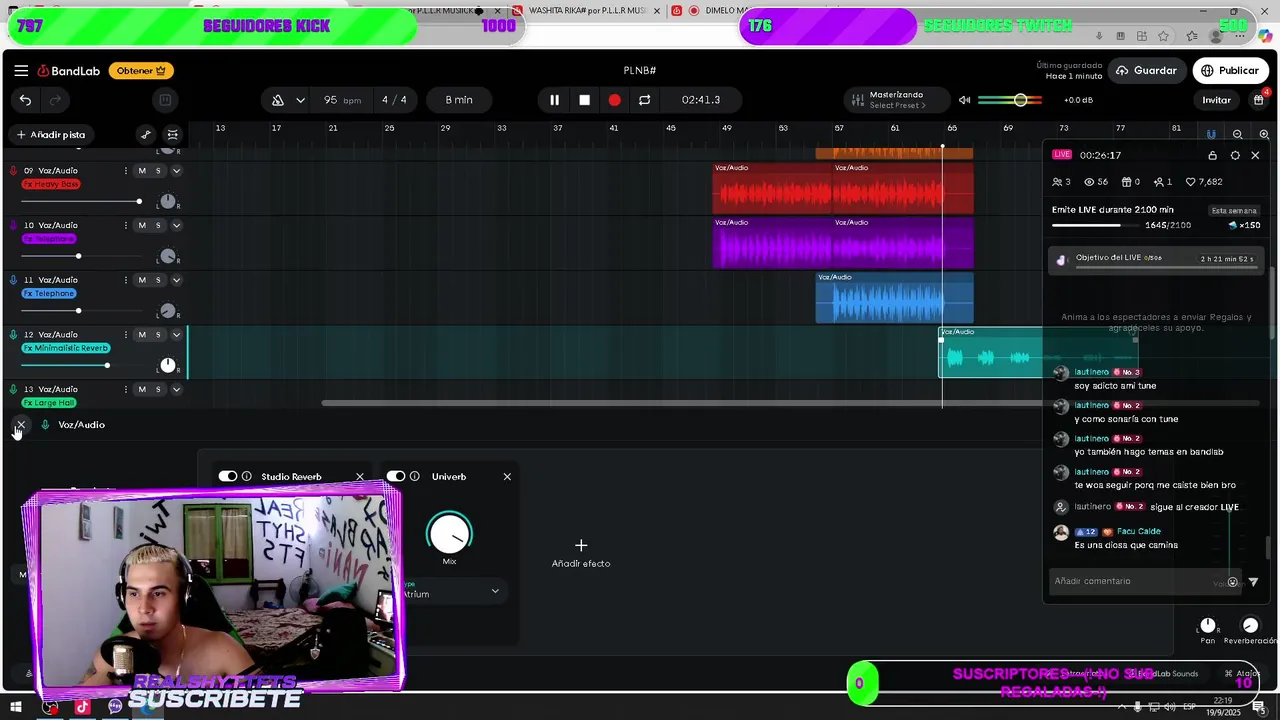The height and width of the screenshot is (720, 1280).
Task: Click the LIVE panel lock icon
Action: 1212,156
